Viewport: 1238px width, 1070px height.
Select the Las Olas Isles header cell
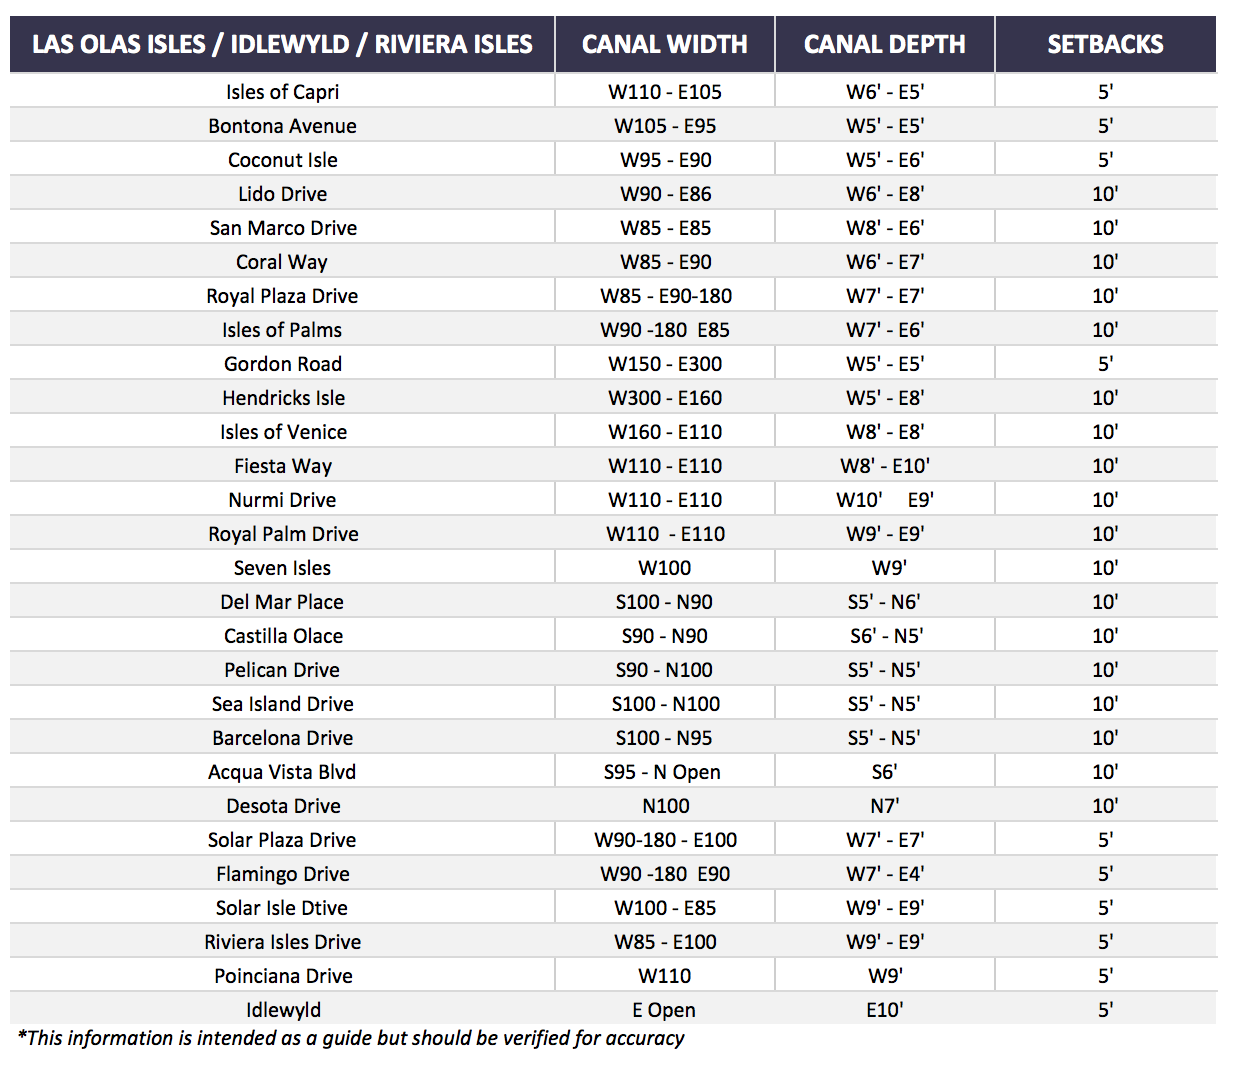(282, 44)
